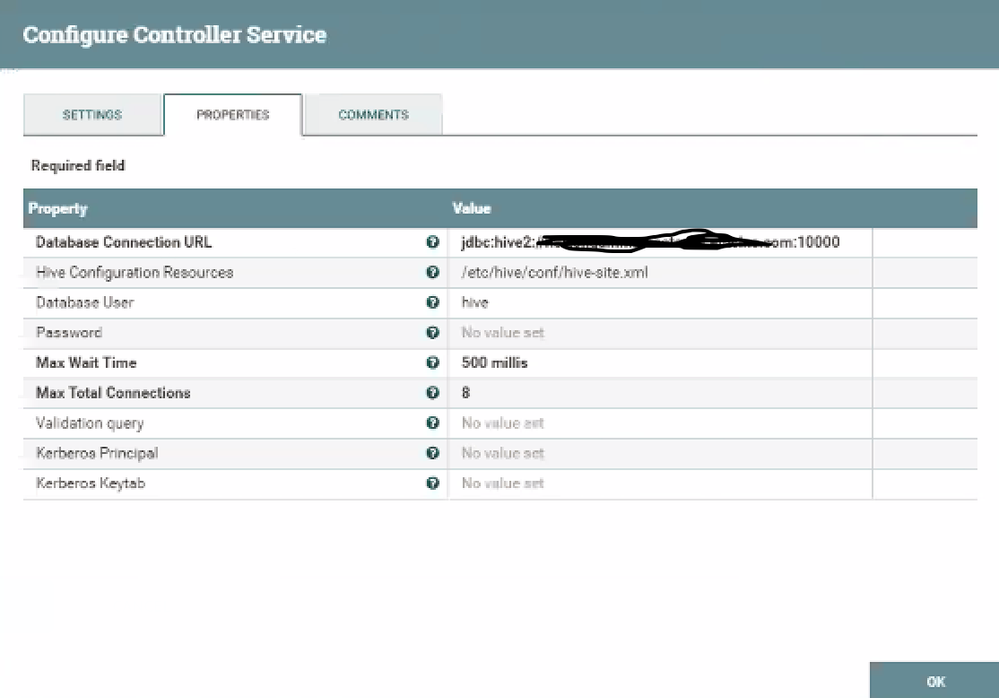Select the Validation query property name
This screenshot has width=999, height=698.
(x=90, y=424)
